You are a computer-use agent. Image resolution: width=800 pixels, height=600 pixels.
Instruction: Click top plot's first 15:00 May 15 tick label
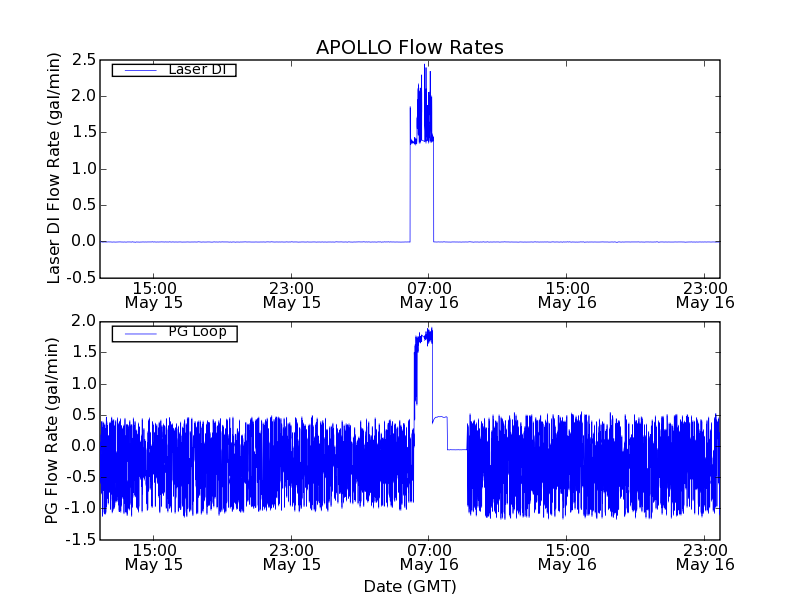153,294
